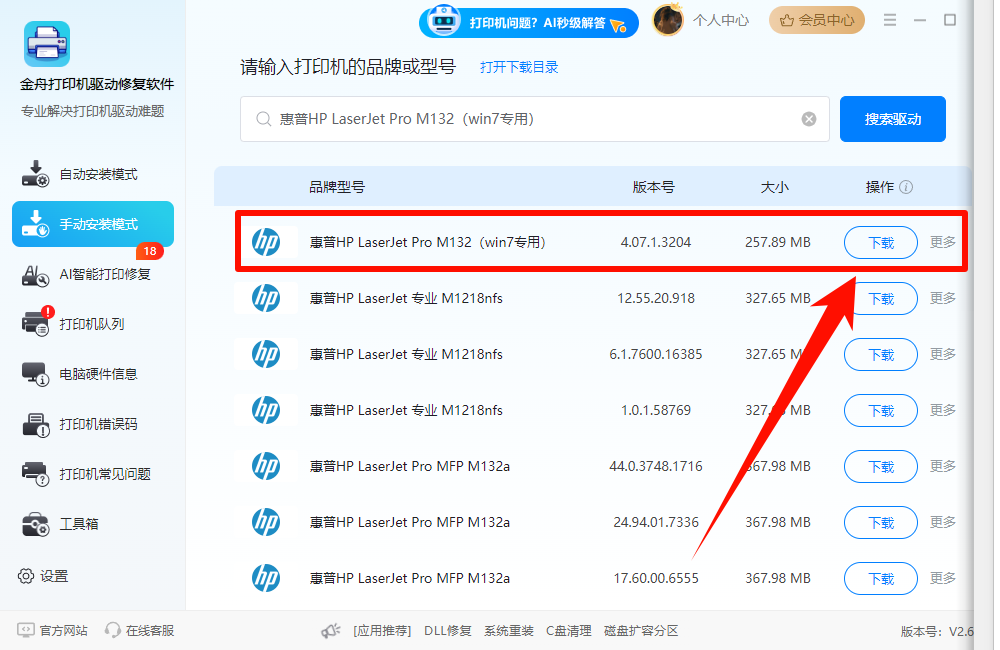Viewport: 1000px width, 650px height.
Task: Expand 更多 for M132a 44.0.3748.1716 row
Action: 943,466
